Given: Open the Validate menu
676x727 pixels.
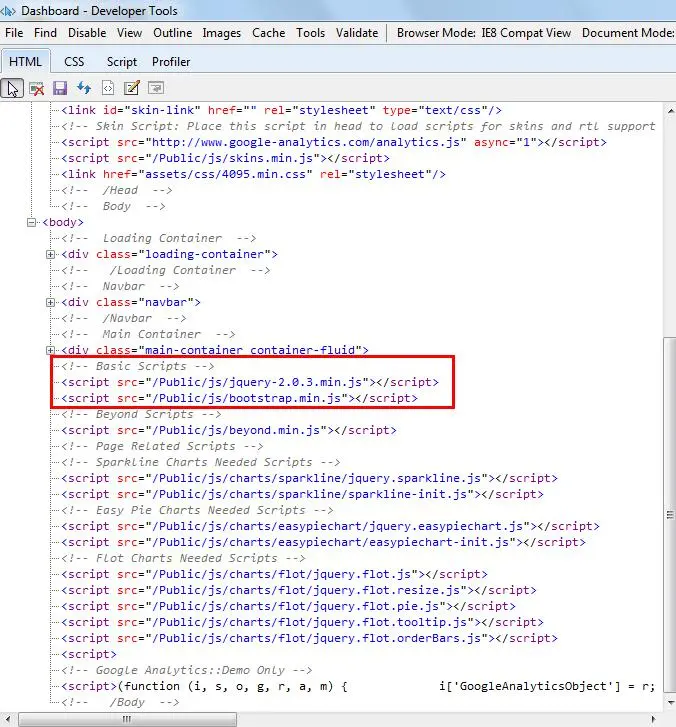Looking at the screenshot, I should pos(357,33).
